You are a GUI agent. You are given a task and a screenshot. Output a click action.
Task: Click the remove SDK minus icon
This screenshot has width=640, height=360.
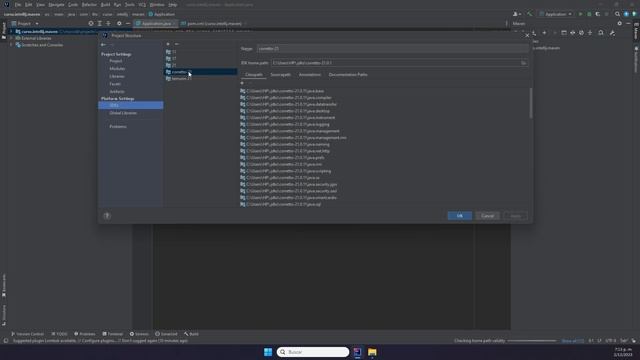[x=177, y=44]
